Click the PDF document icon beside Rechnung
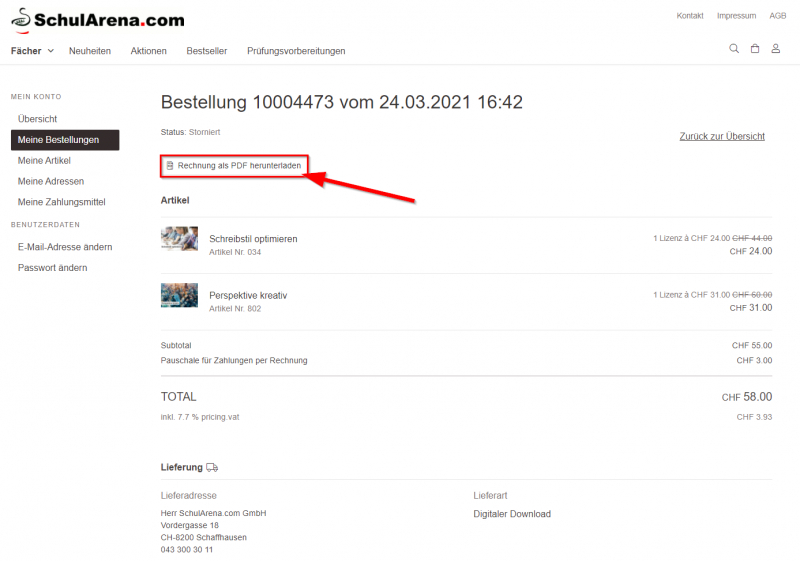 [x=170, y=165]
